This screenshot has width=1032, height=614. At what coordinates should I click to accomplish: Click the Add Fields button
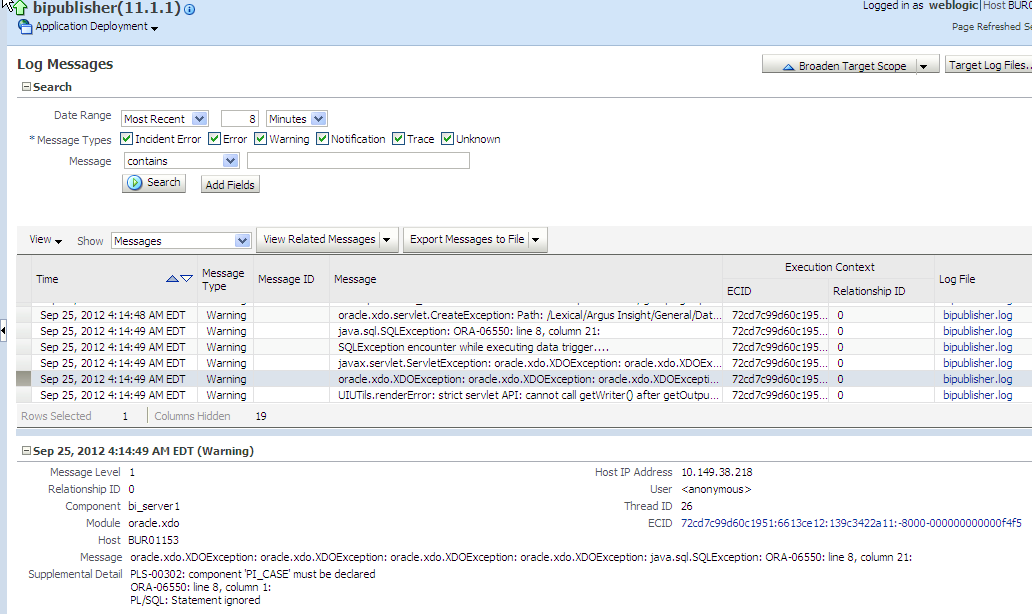point(230,185)
